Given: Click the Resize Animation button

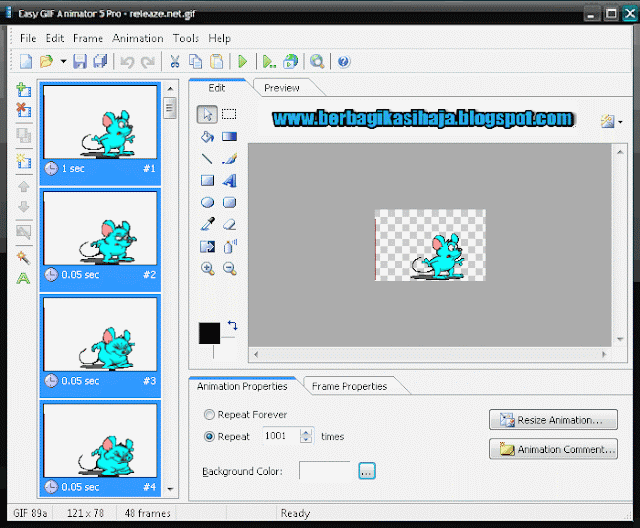Looking at the screenshot, I should pos(553,420).
